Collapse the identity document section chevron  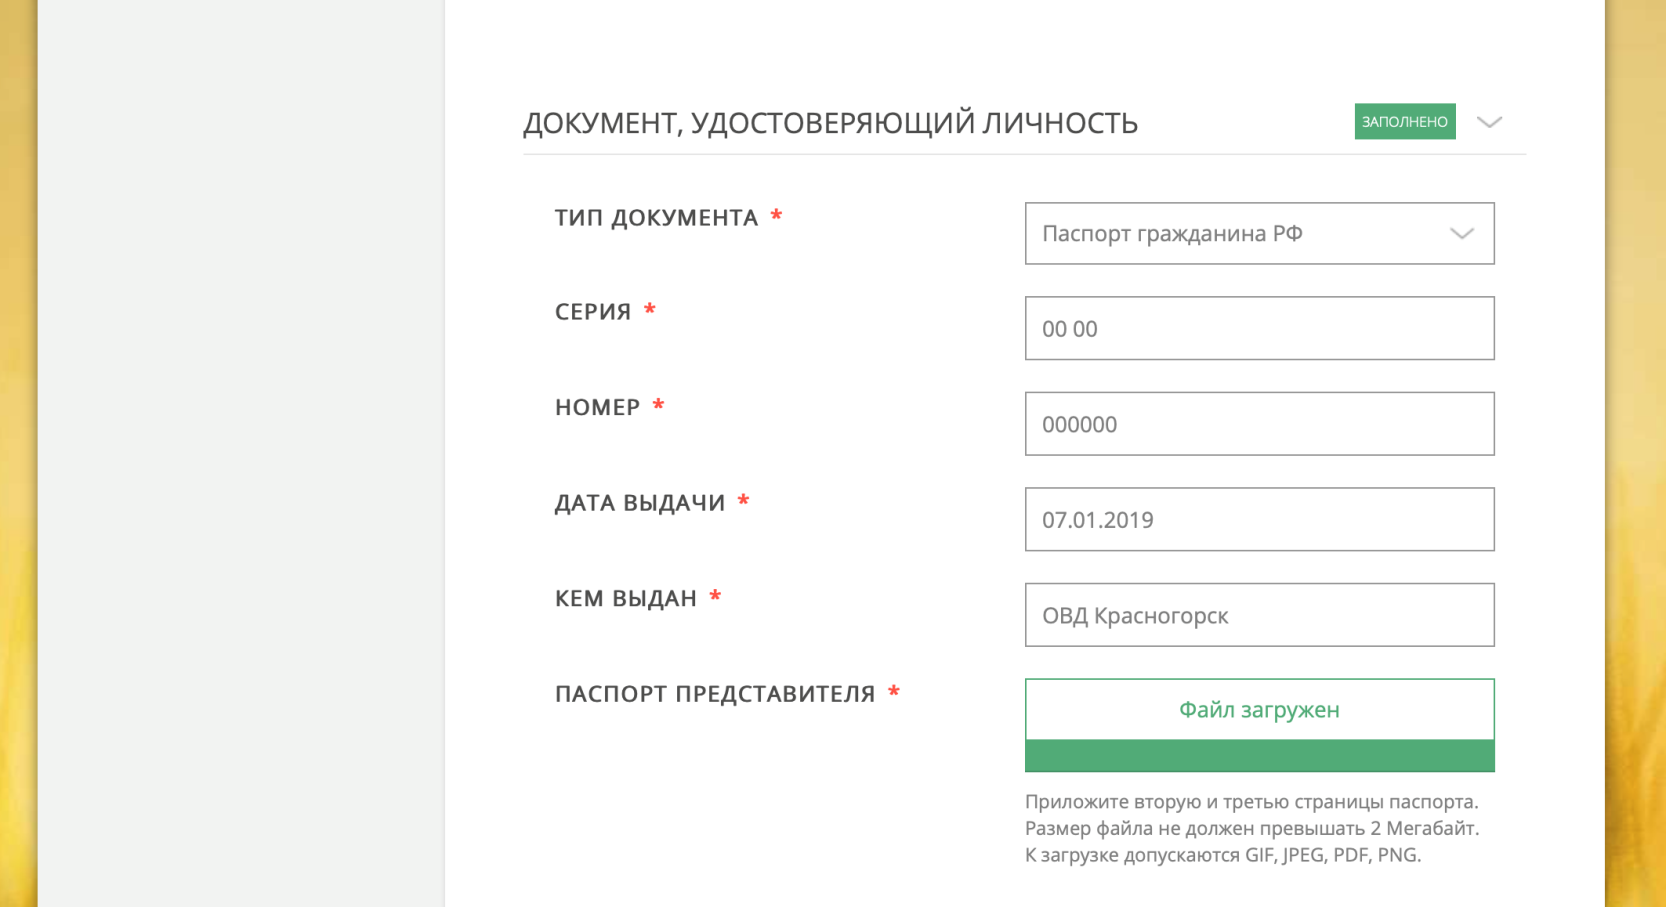coord(1489,122)
